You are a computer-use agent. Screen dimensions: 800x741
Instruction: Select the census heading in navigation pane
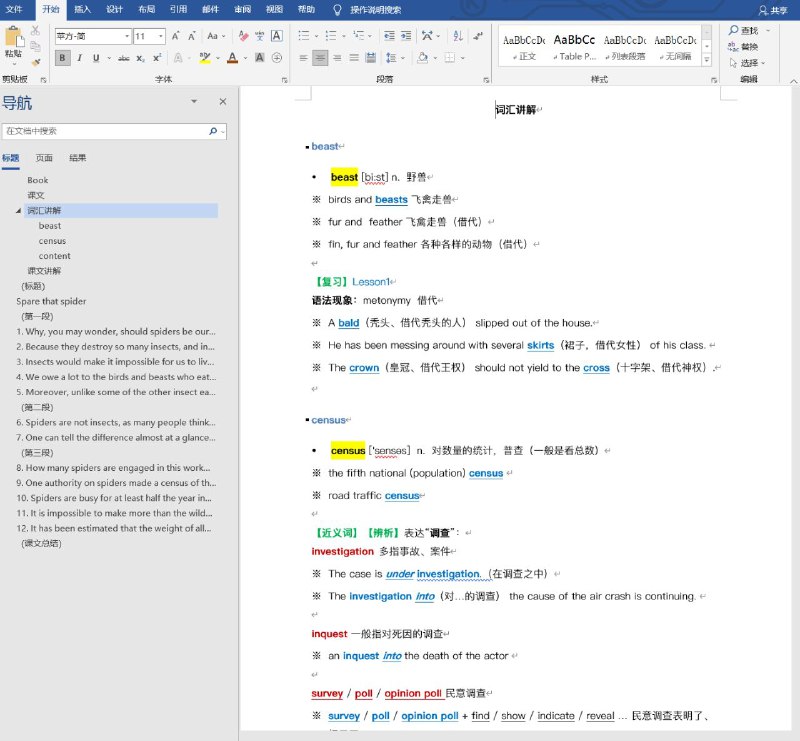52,240
